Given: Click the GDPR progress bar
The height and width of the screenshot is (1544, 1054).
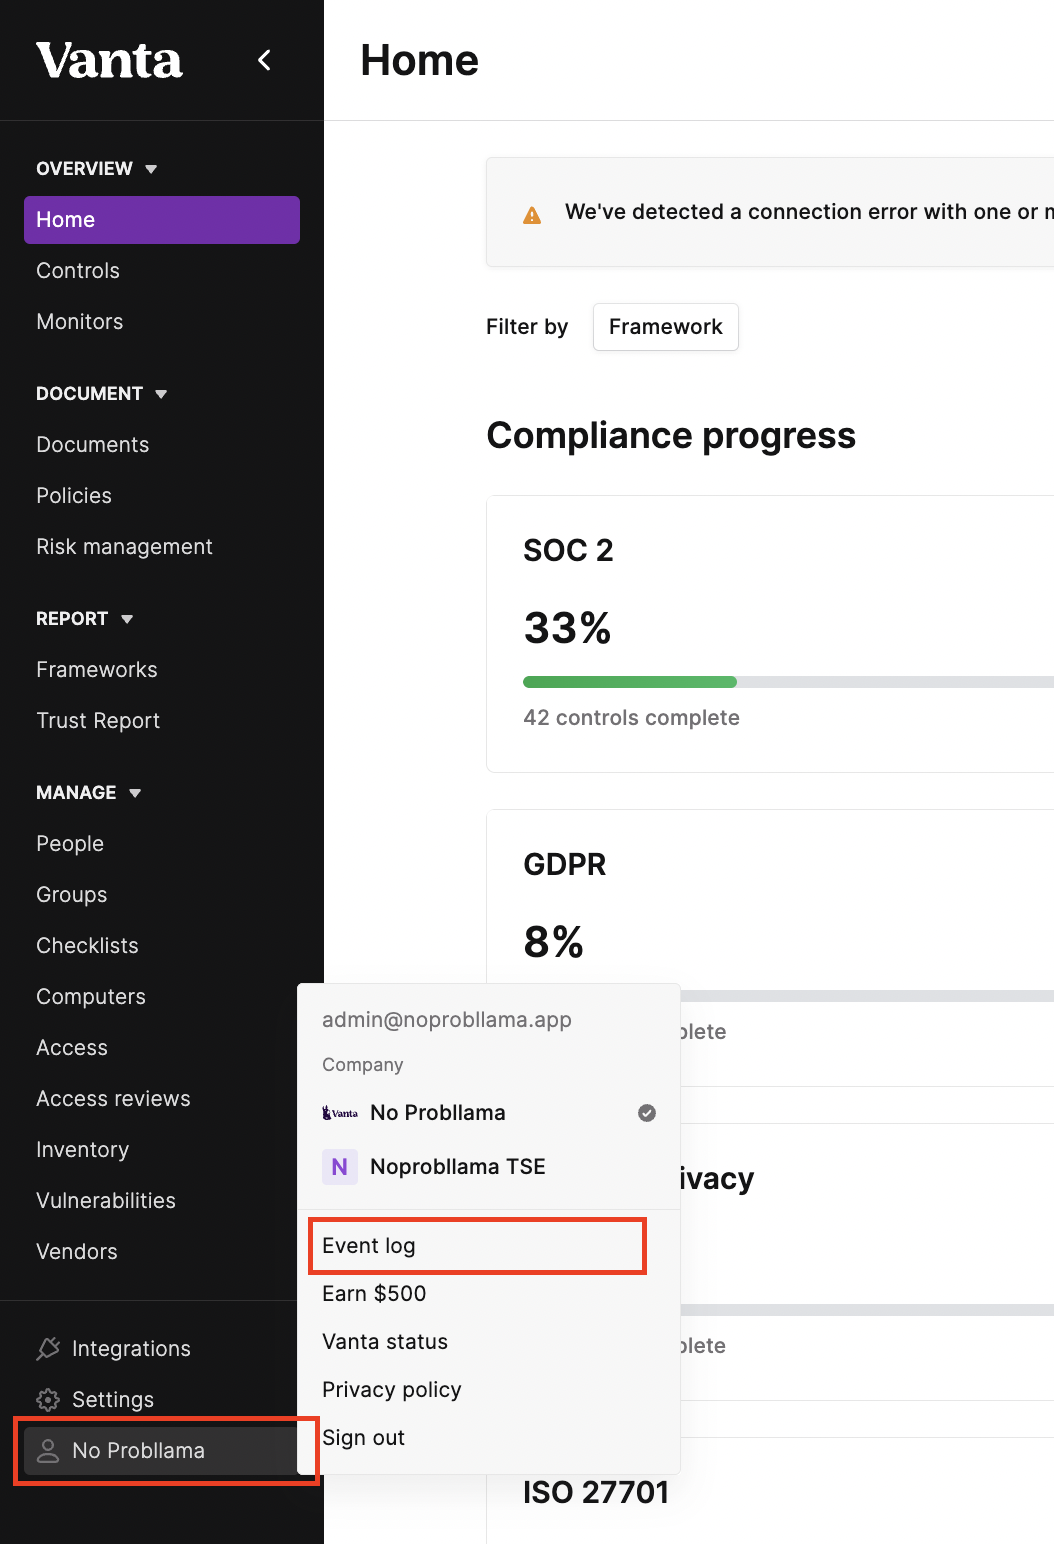Looking at the screenshot, I should 867,996.
